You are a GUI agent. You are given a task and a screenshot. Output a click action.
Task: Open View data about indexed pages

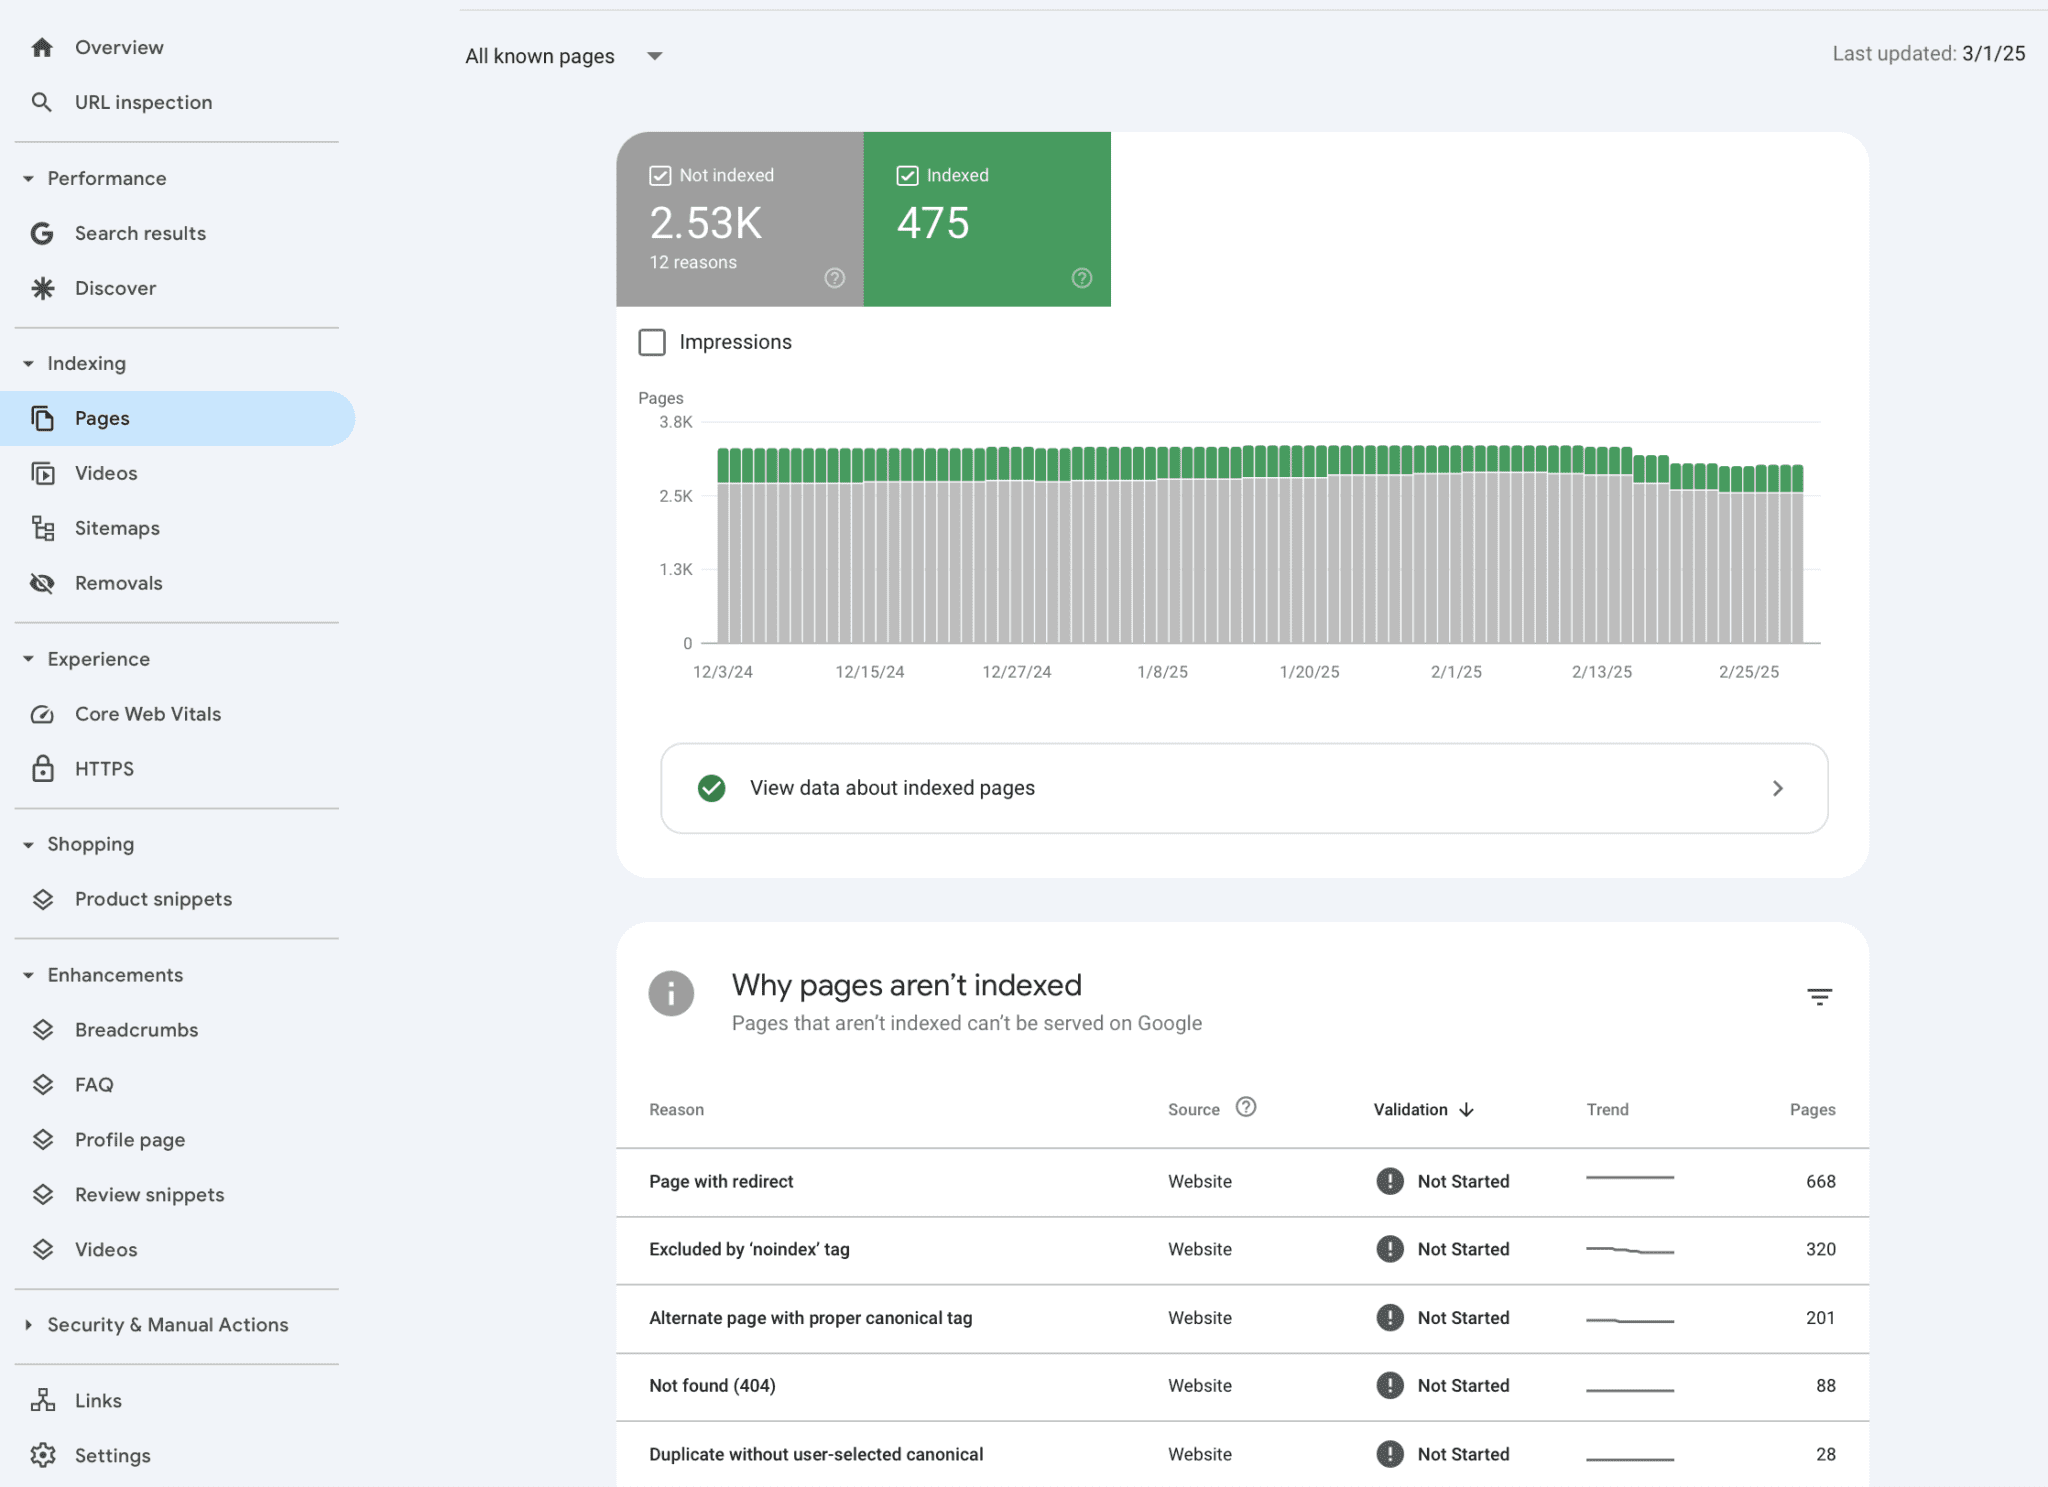tap(1243, 788)
